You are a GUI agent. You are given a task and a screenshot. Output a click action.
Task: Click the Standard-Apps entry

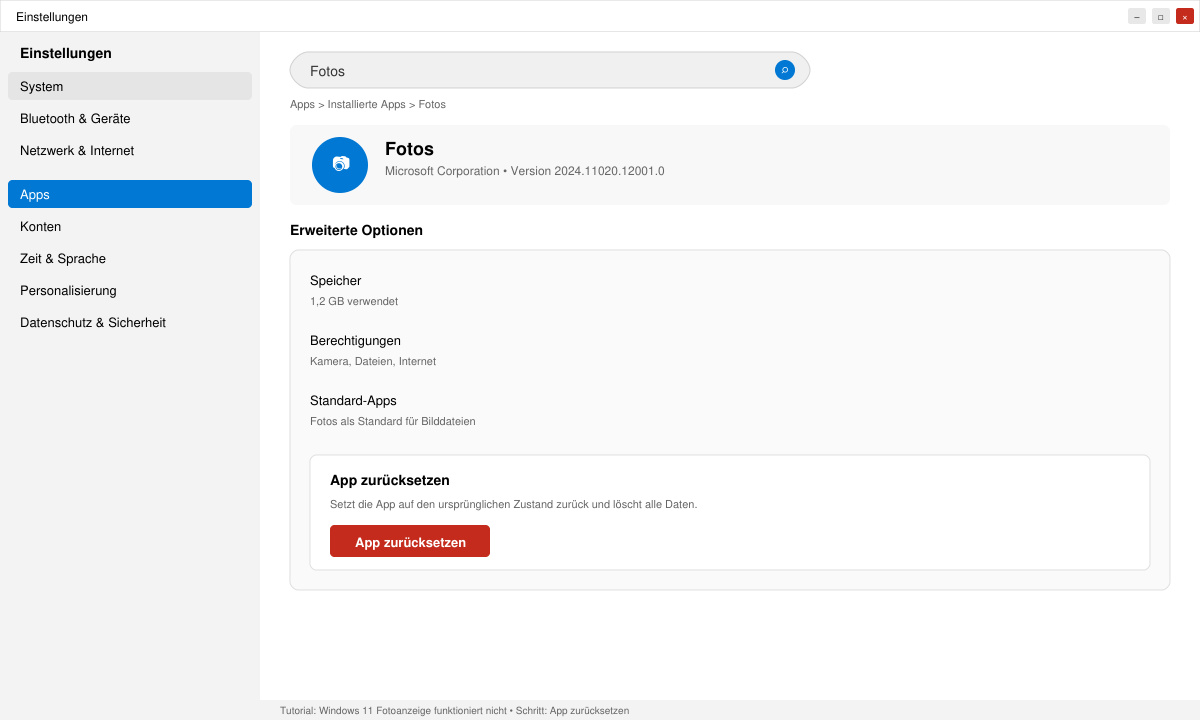pyautogui.click(x=353, y=401)
